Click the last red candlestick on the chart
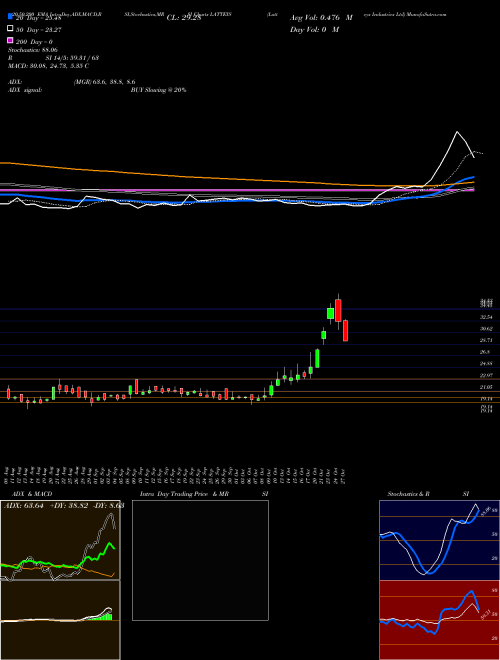The image size is (500, 660). tap(346, 330)
